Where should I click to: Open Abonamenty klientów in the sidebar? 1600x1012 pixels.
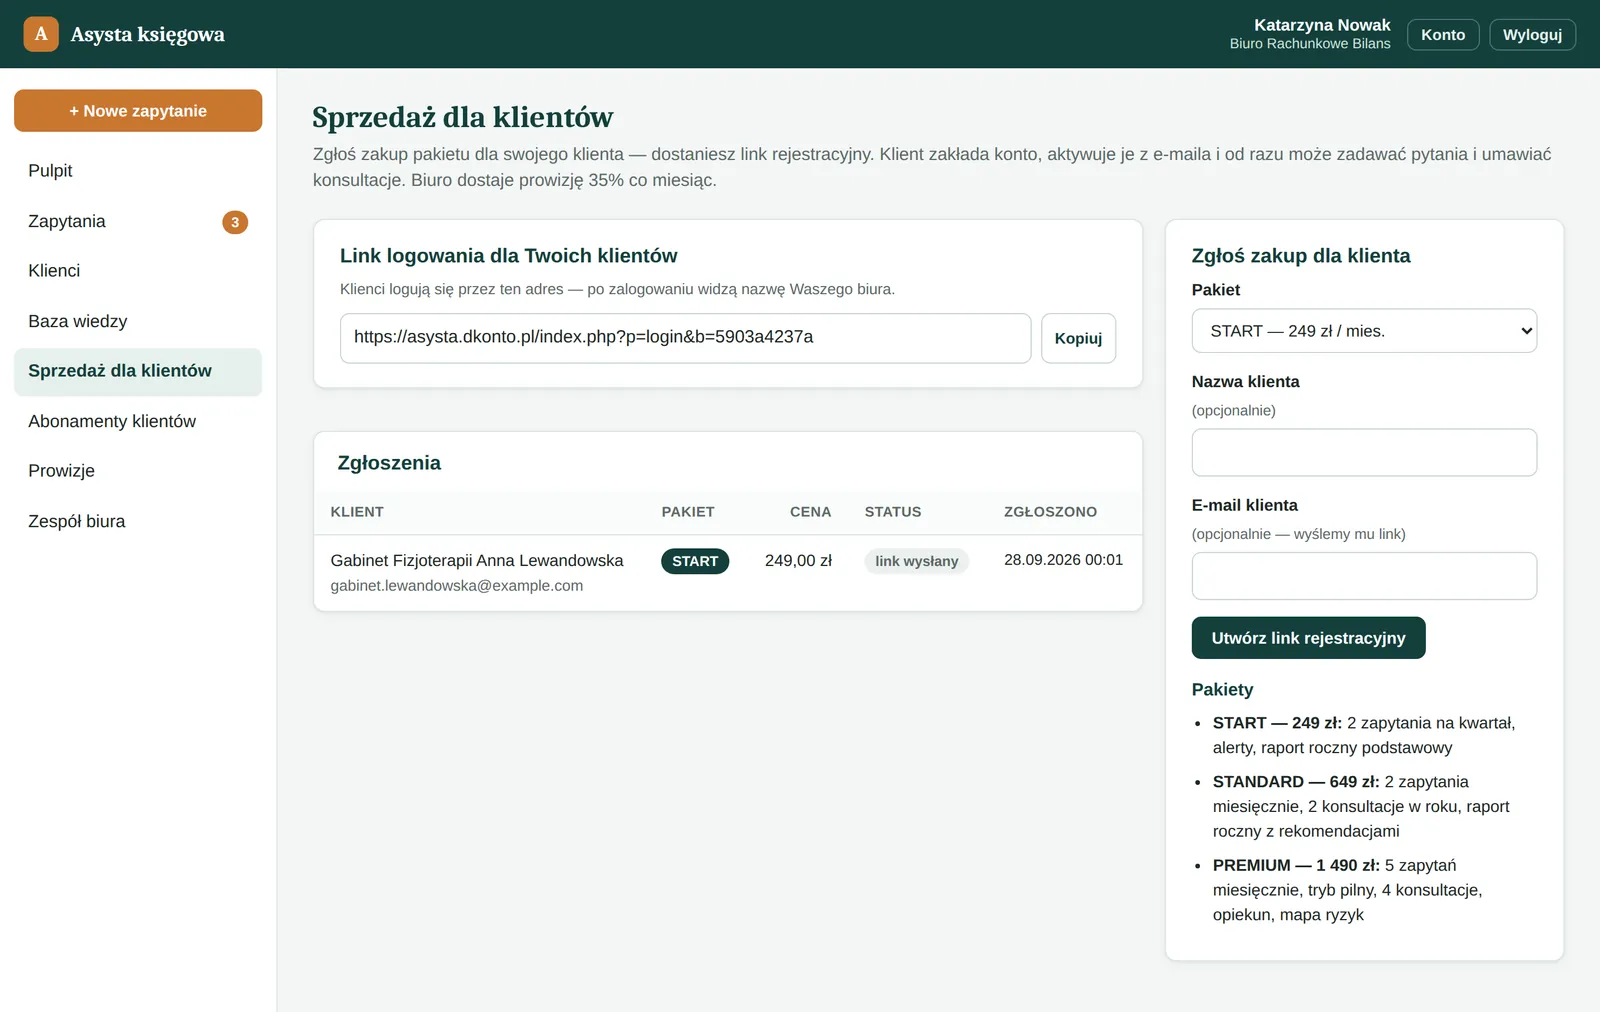pyautogui.click(x=138, y=421)
